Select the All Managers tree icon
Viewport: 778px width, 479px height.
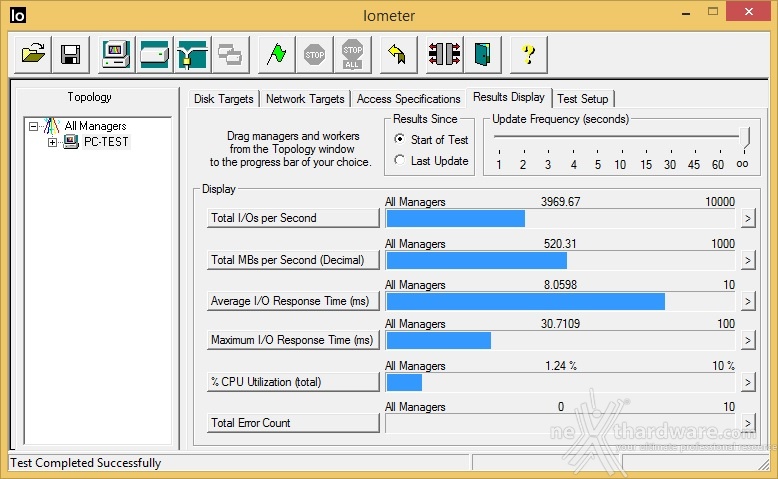(x=52, y=126)
